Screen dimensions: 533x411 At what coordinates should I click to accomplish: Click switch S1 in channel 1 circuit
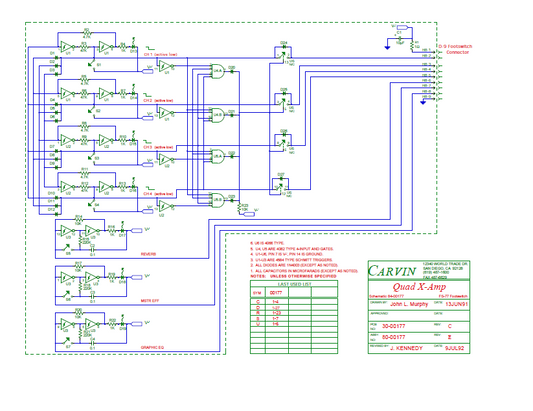point(92,65)
